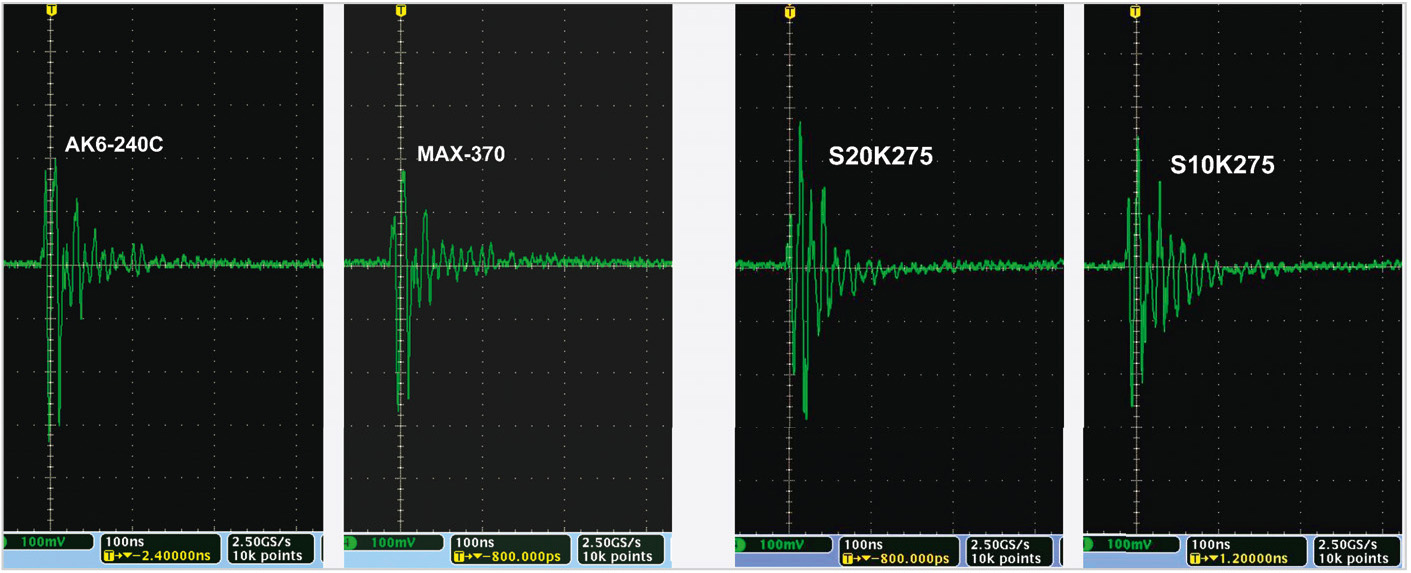
Task: Click 100mV channel readout in MAX-370 panel
Action: pos(394,543)
